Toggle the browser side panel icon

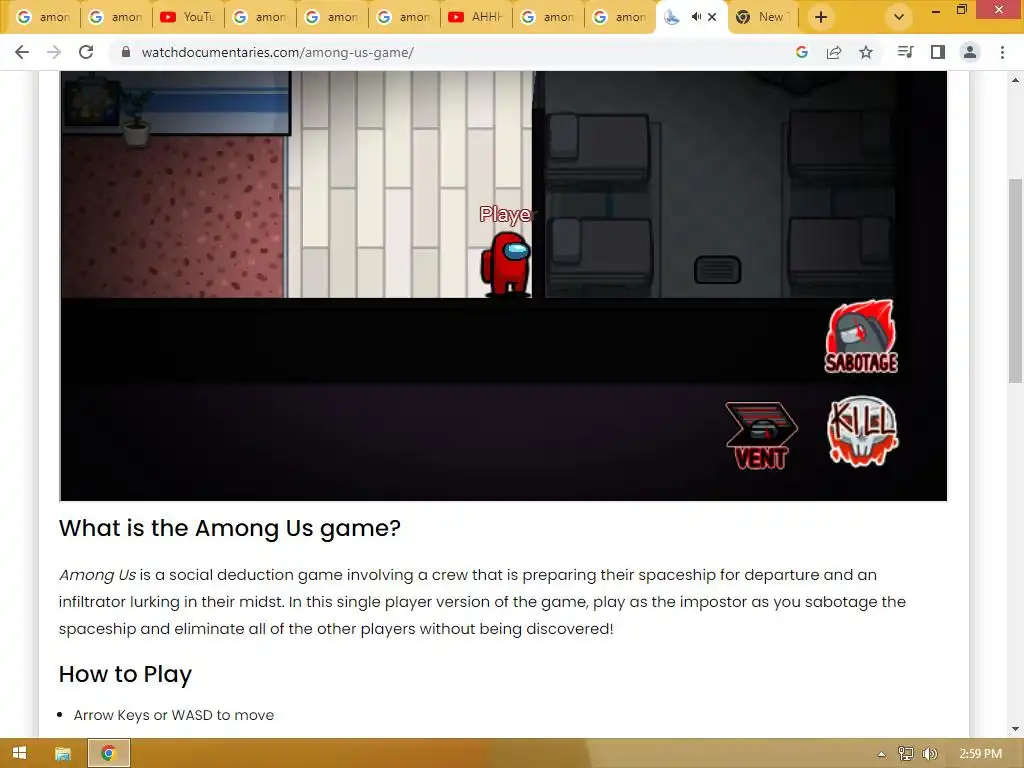[x=938, y=52]
